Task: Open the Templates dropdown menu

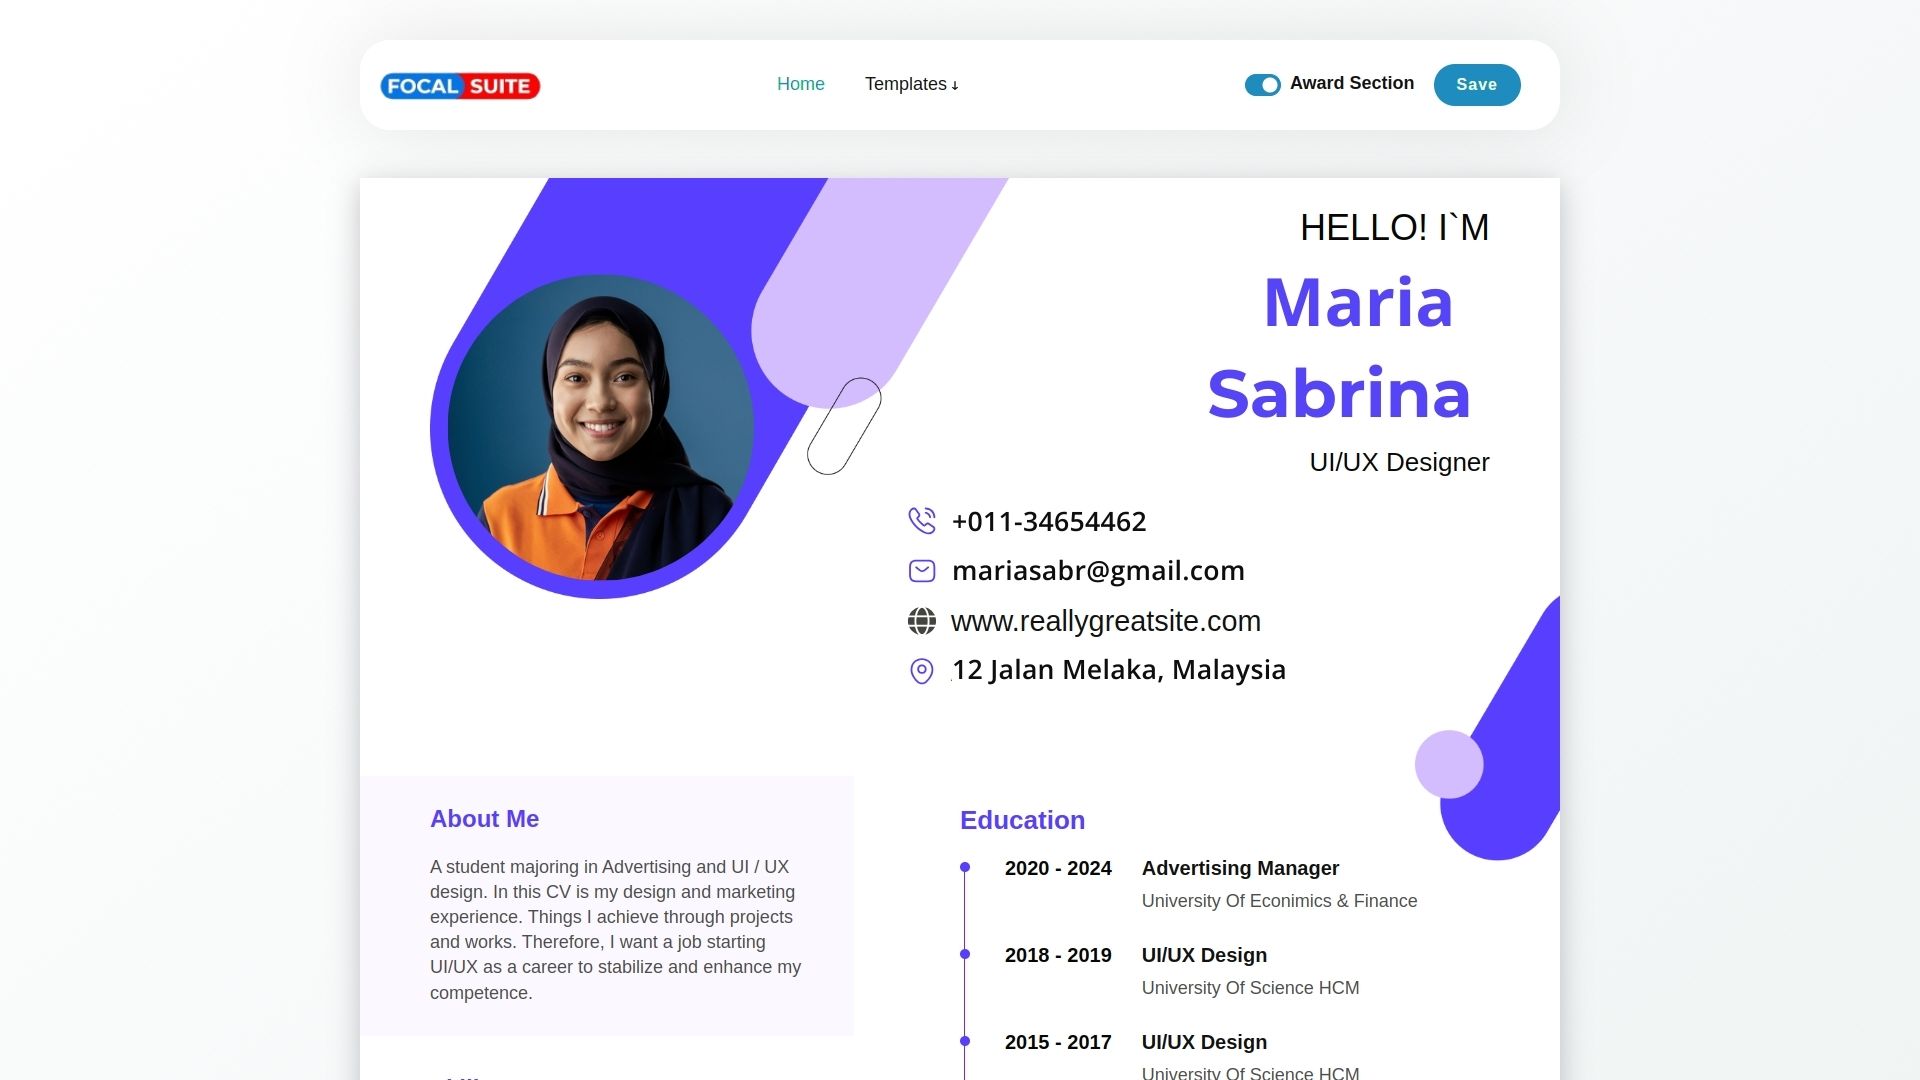Action: (912, 85)
